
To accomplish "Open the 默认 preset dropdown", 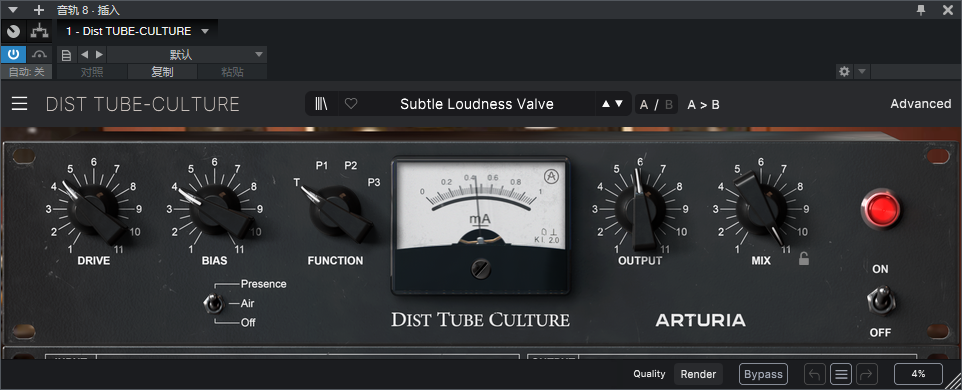I will tap(187, 55).
